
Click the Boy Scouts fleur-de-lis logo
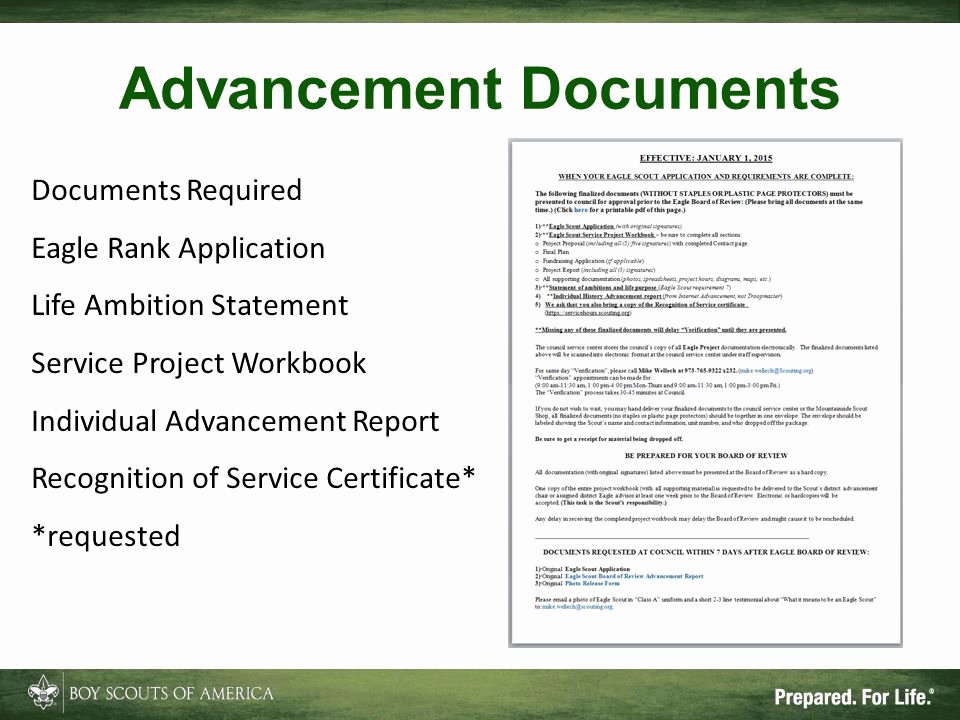[43, 692]
